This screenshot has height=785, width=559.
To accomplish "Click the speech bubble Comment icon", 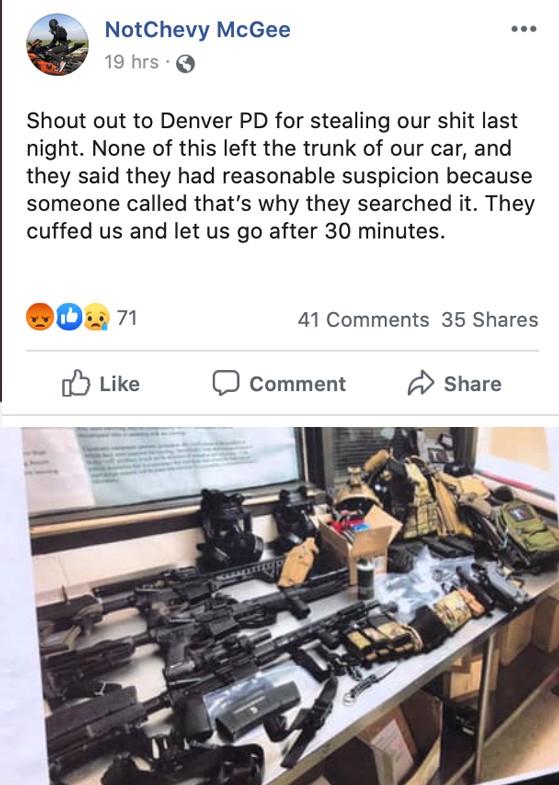I will (226, 383).
